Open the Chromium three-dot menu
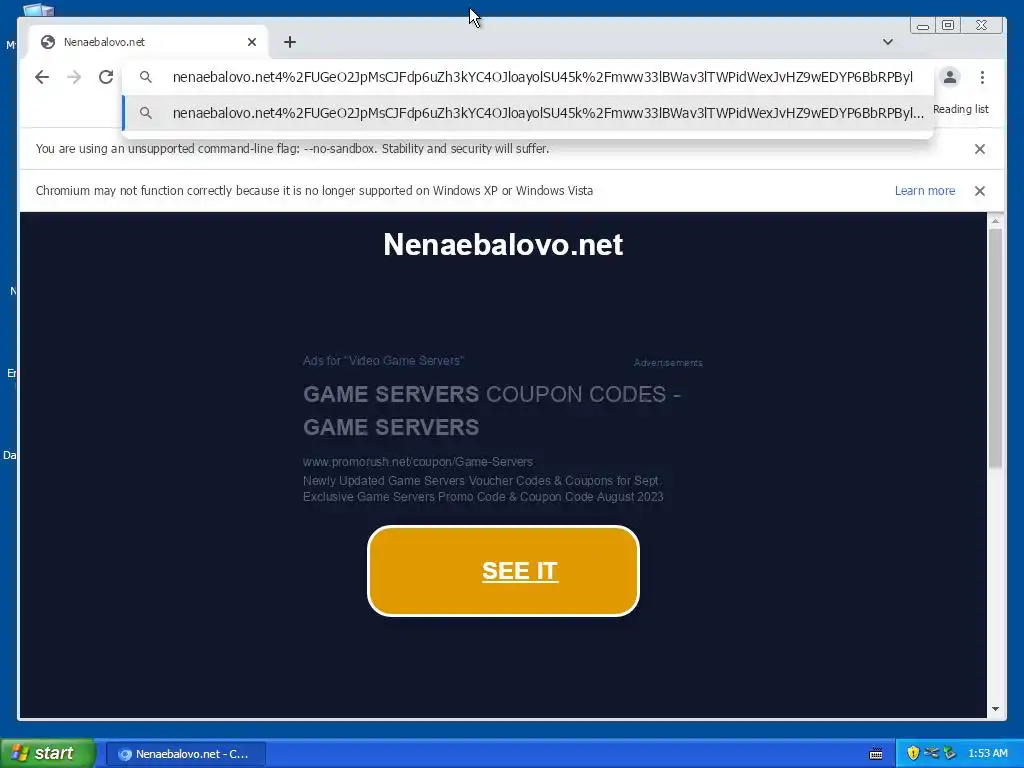This screenshot has height=768, width=1024. point(982,77)
